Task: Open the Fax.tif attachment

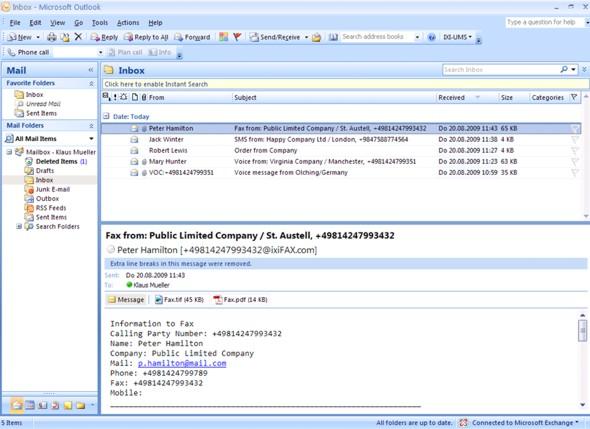Action: pyautogui.click(x=179, y=300)
